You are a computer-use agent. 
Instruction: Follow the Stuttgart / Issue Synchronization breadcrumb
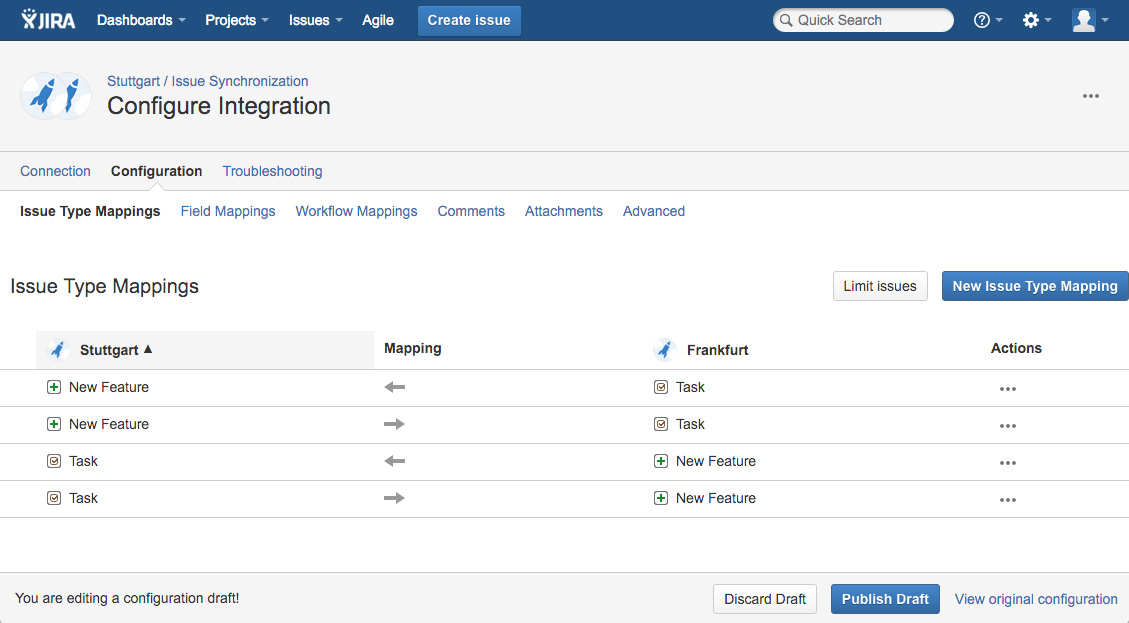tap(207, 81)
